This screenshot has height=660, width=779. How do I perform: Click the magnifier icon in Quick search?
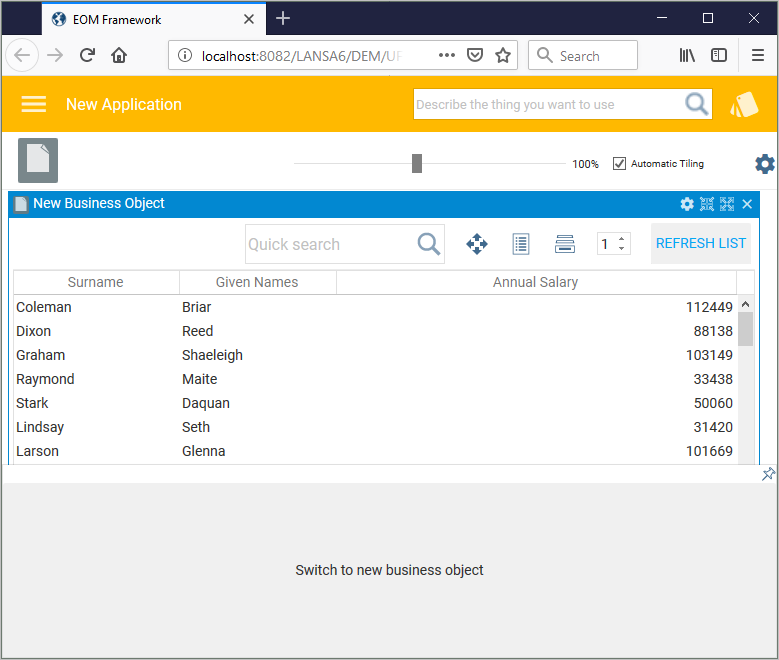[428, 244]
